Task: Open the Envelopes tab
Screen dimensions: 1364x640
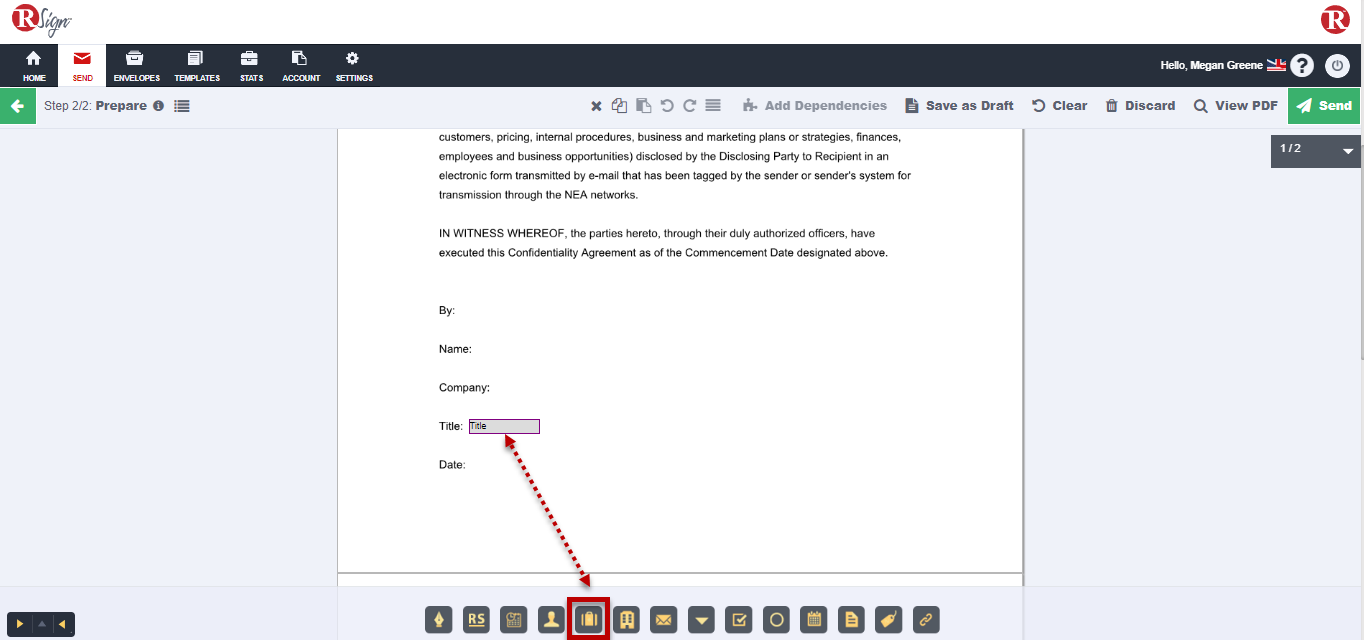Action: [136, 66]
